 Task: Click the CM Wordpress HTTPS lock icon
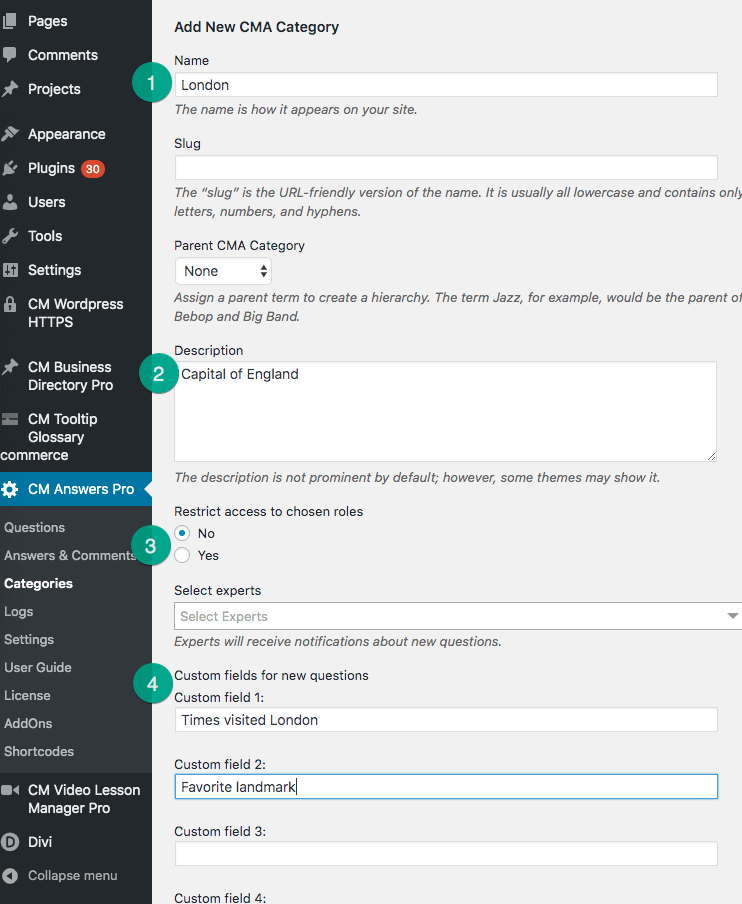tap(10, 304)
